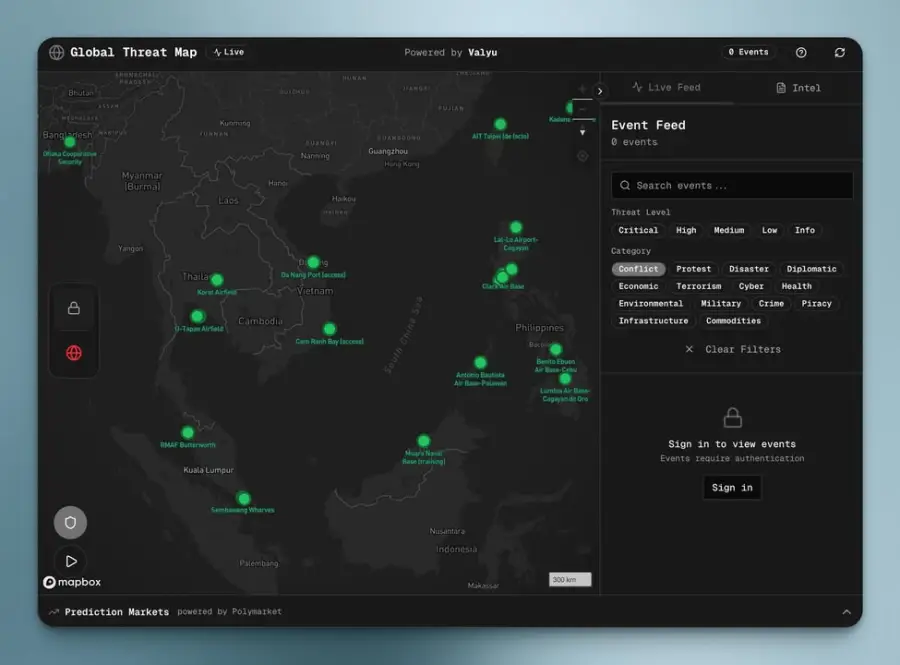Select the Muara Naval Base marker
Screen dimensions: 900x665
(424, 441)
